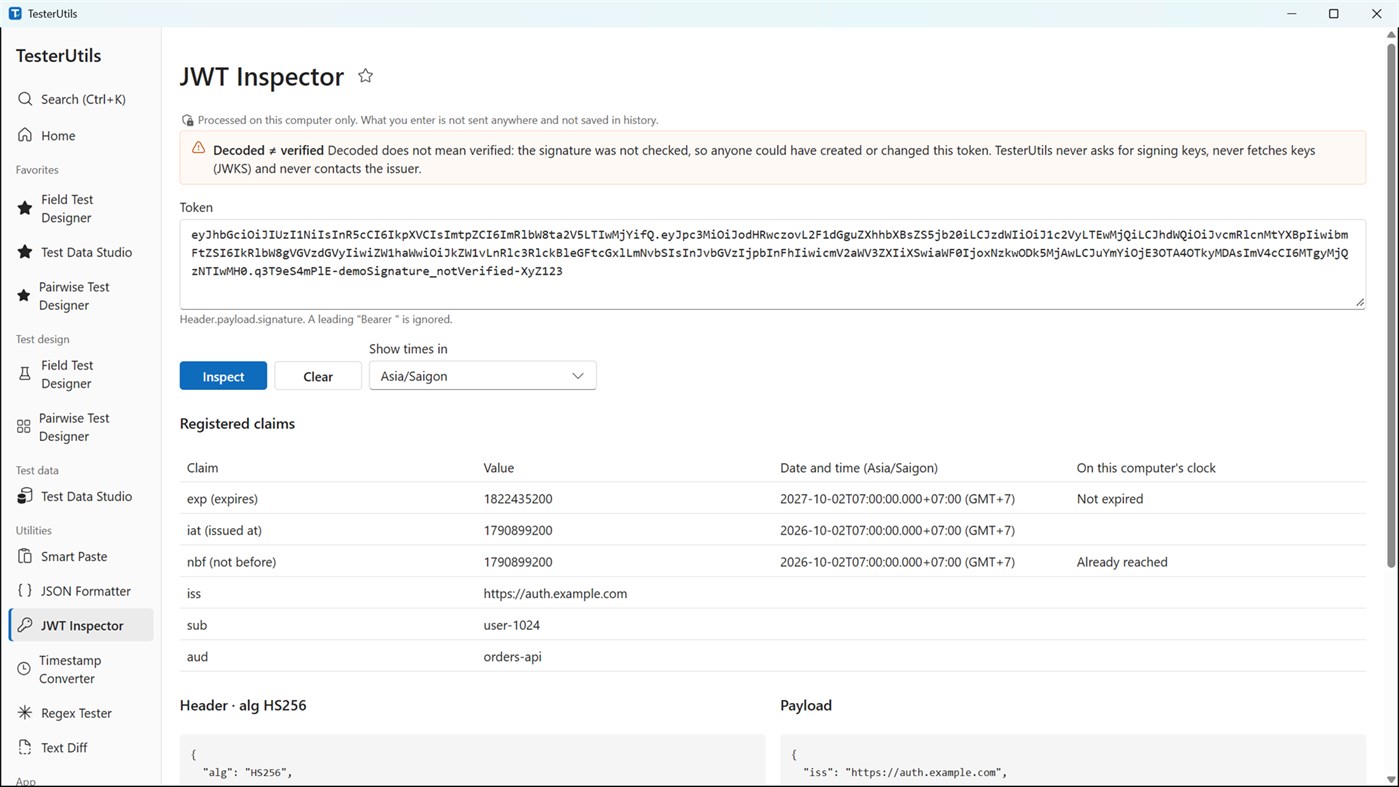This screenshot has height=787, width=1399.
Task: Click the iss value https://auth.example.com
Action: [555, 593]
